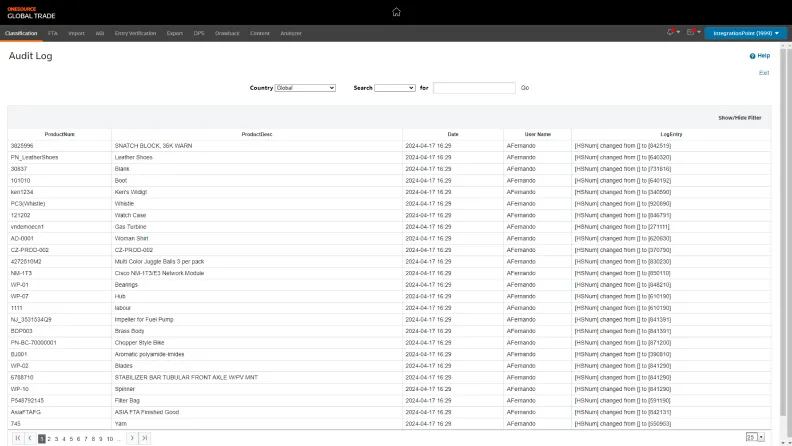Click the OneSource Global Trade logo
Image resolution: width=792 pixels, height=446 pixels.
tap(31, 12)
